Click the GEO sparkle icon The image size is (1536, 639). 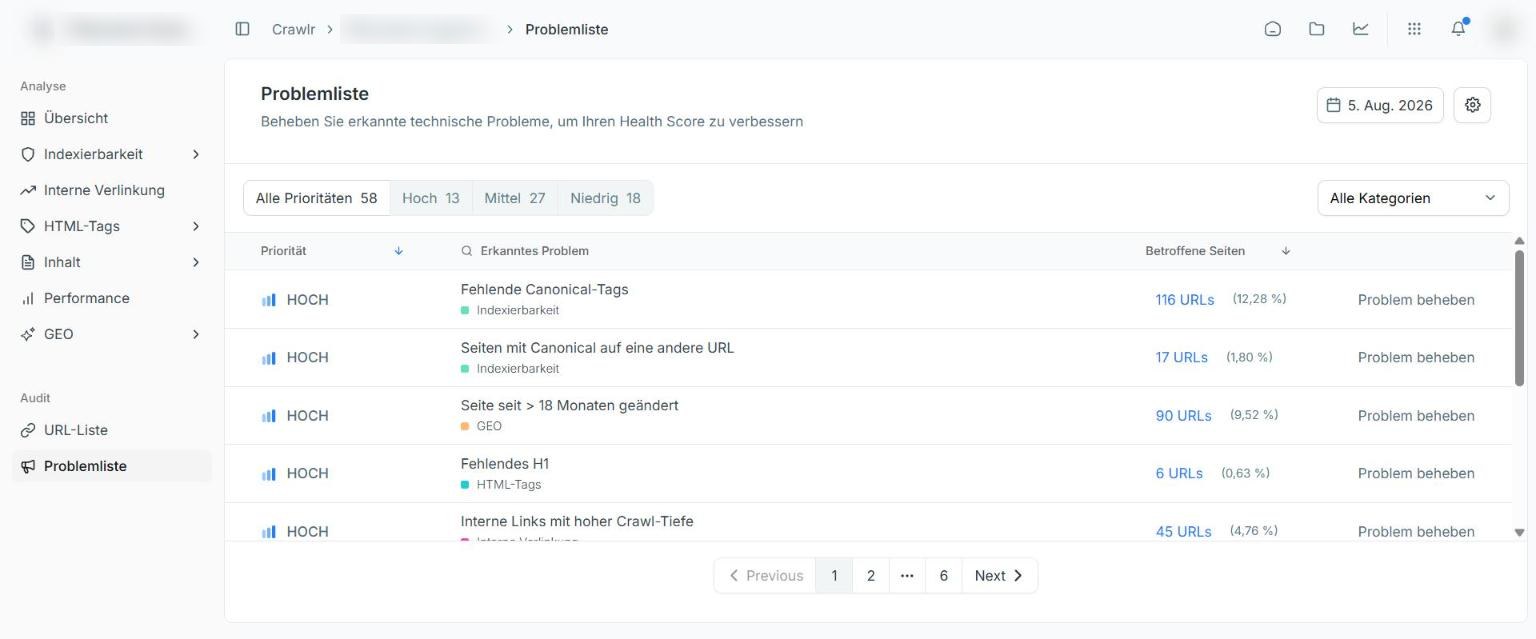point(27,334)
